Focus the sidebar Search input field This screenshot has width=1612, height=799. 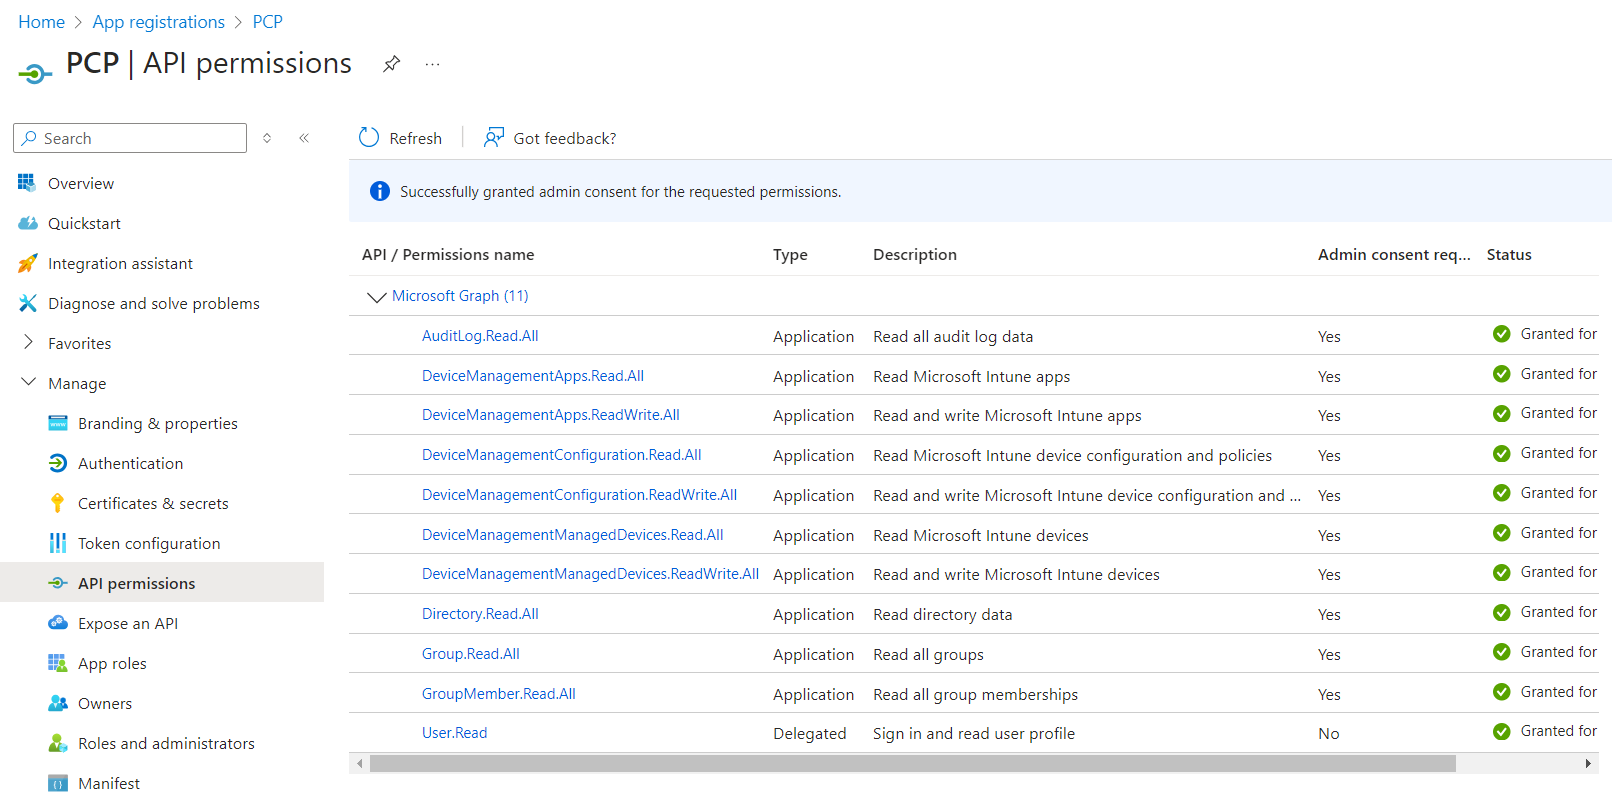click(x=140, y=138)
